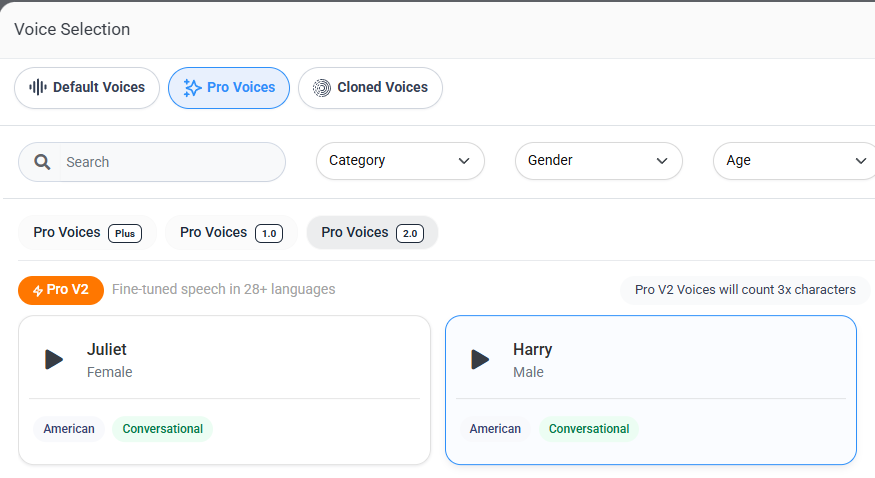Click the Default Voices waveform icon
This screenshot has width=875, height=478.
[x=38, y=87]
